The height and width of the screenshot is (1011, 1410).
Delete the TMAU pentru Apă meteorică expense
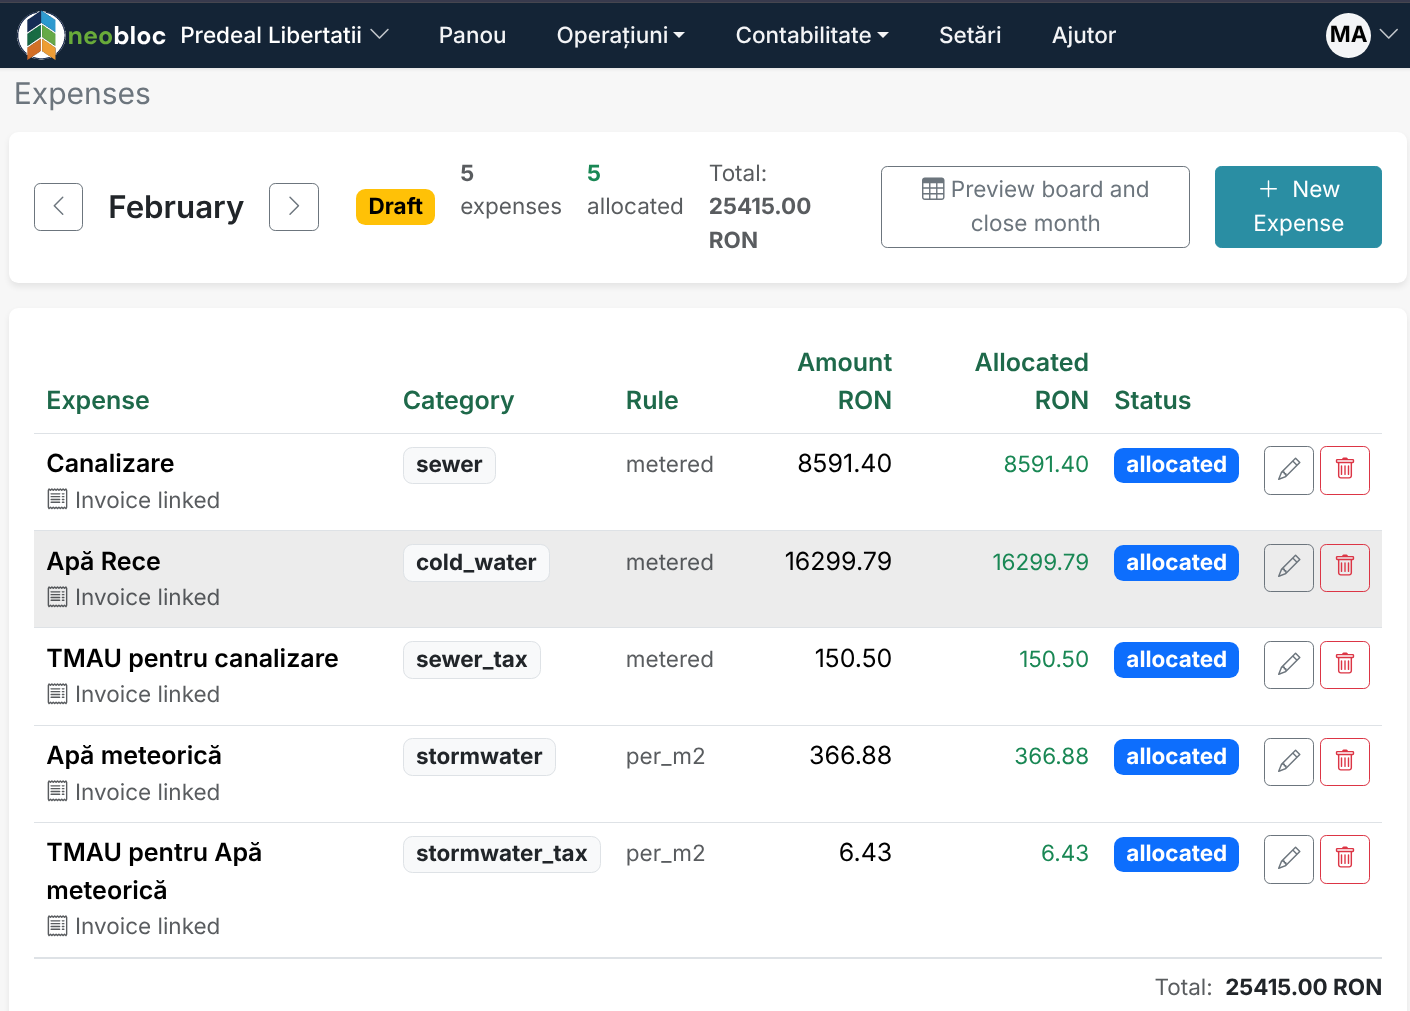(x=1345, y=859)
